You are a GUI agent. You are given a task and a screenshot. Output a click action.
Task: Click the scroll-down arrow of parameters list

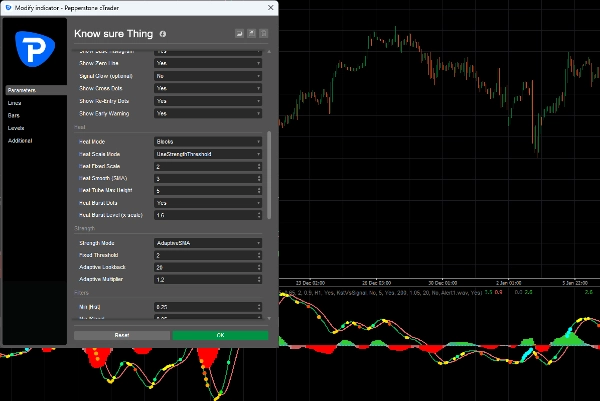tap(269, 318)
